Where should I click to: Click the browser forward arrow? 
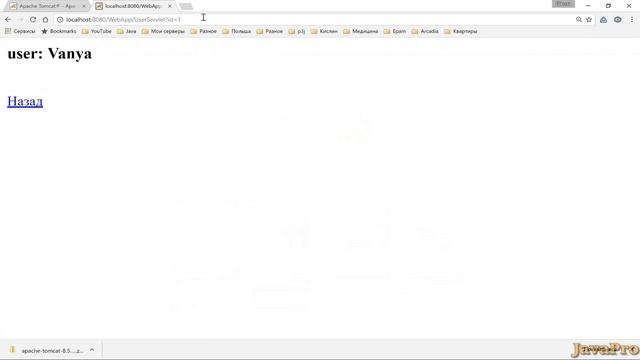coord(20,20)
